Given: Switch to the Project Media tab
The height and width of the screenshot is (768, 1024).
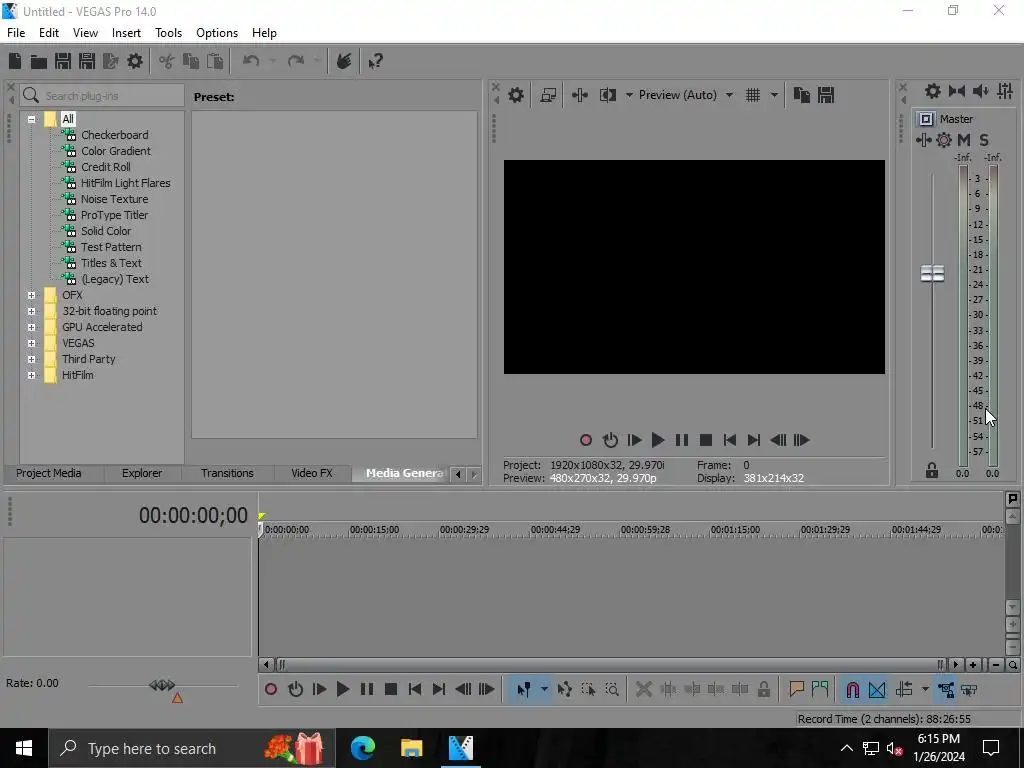Looking at the screenshot, I should click(x=48, y=473).
